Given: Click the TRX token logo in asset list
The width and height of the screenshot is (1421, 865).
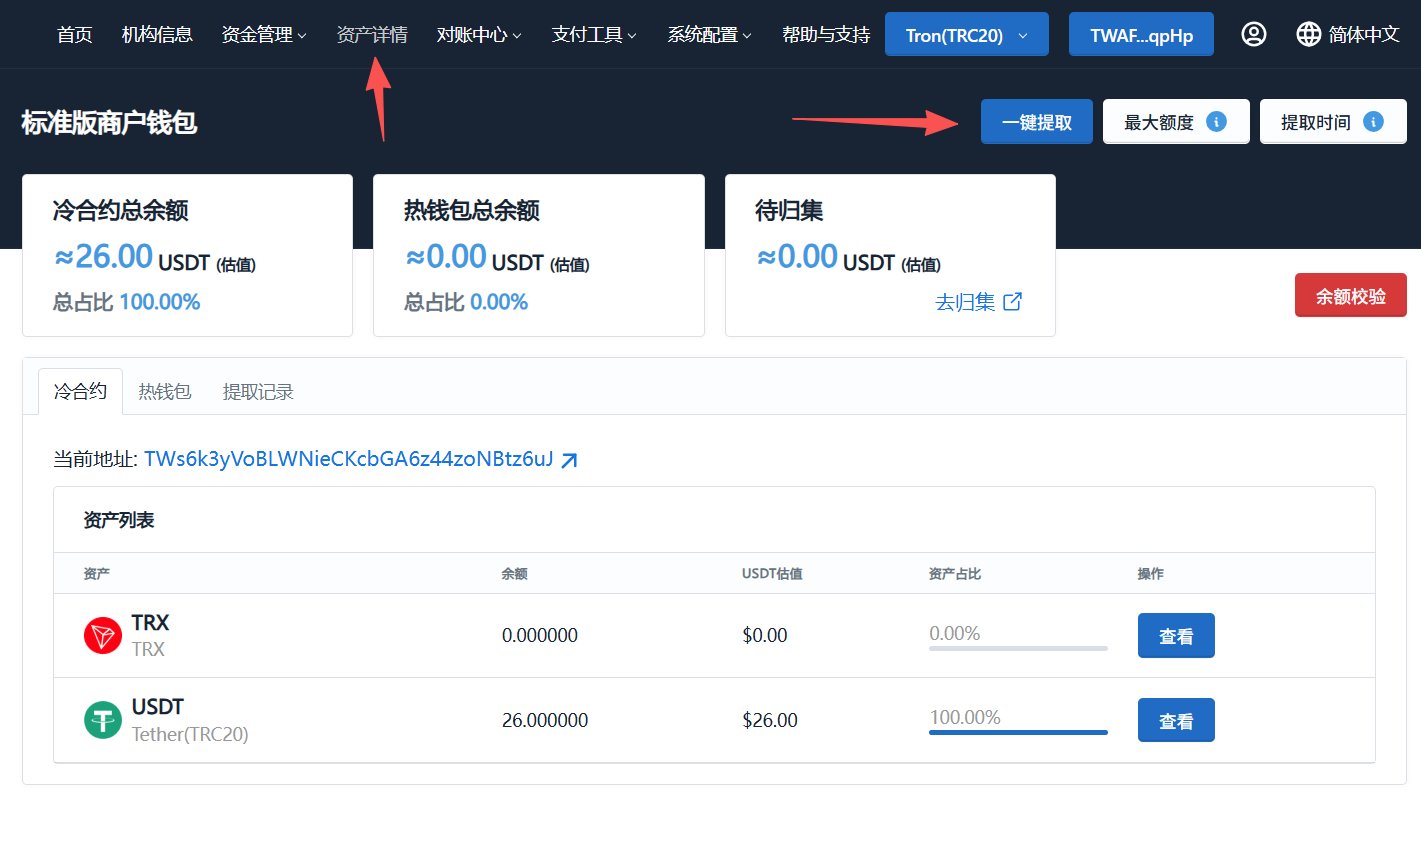Looking at the screenshot, I should click(x=101, y=635).
